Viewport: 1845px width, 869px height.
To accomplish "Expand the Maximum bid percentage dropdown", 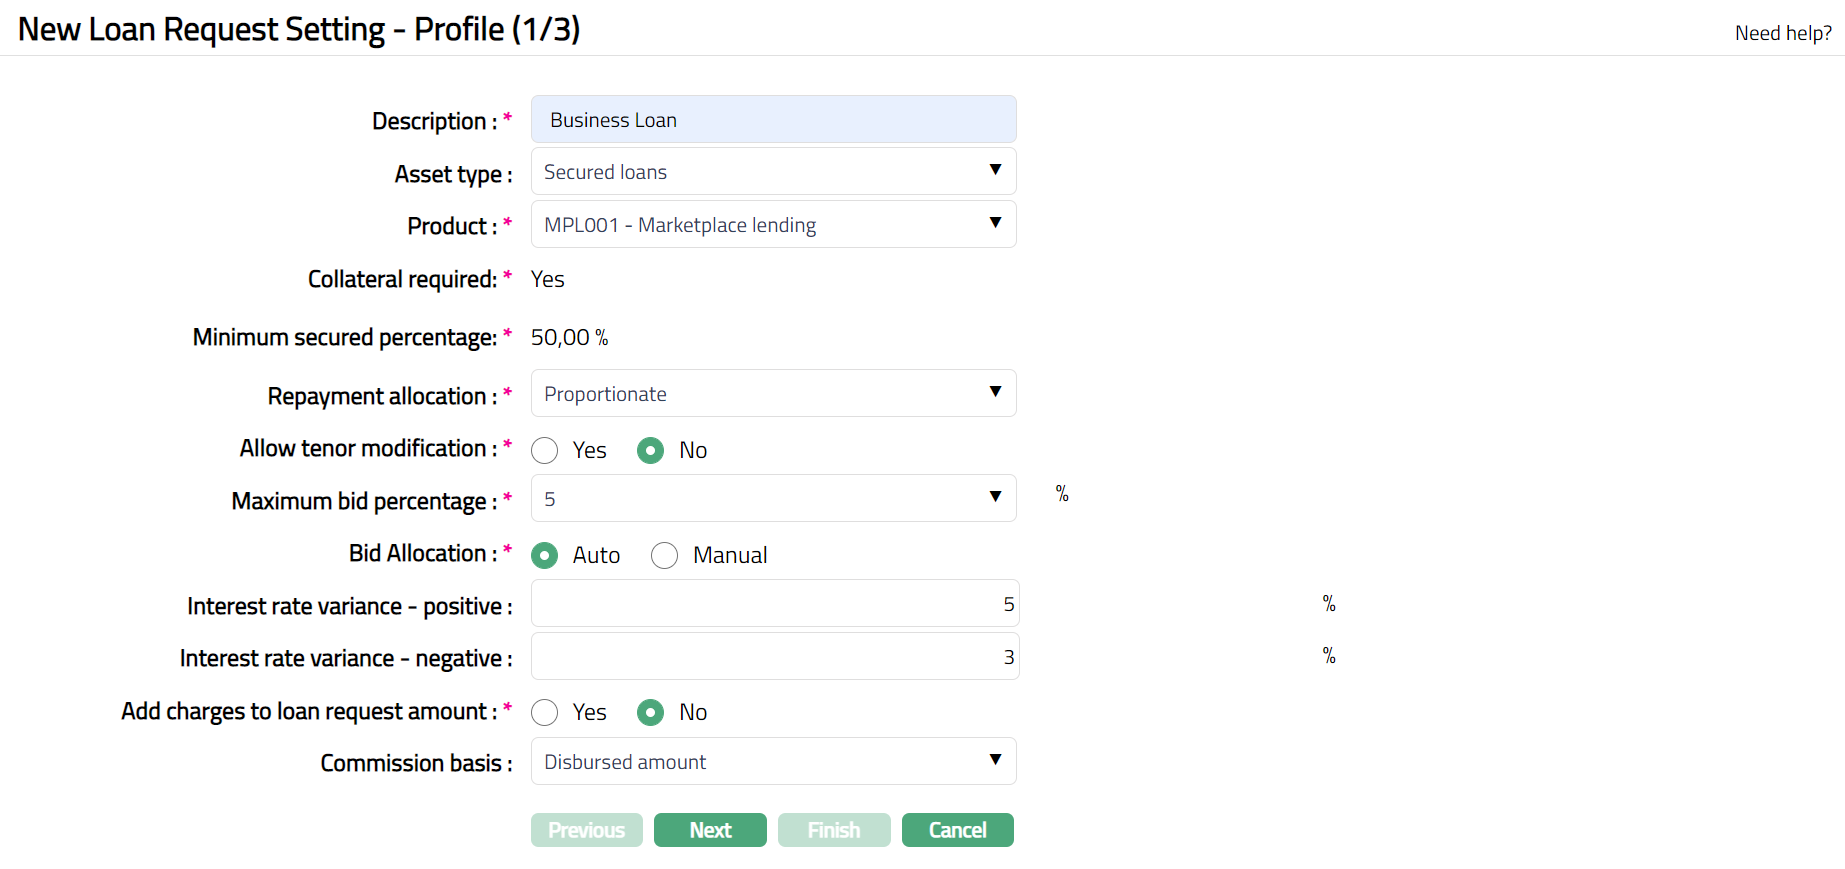I will click(x=772, y=499).
